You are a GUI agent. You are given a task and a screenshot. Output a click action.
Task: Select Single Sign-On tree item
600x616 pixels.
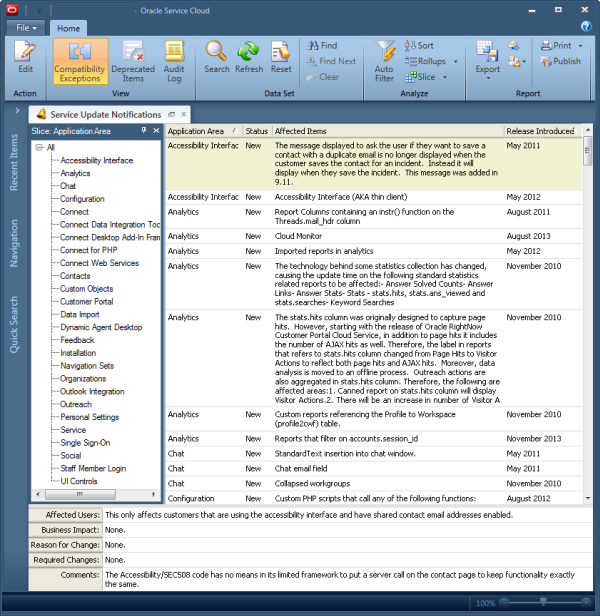pos(85,443)
